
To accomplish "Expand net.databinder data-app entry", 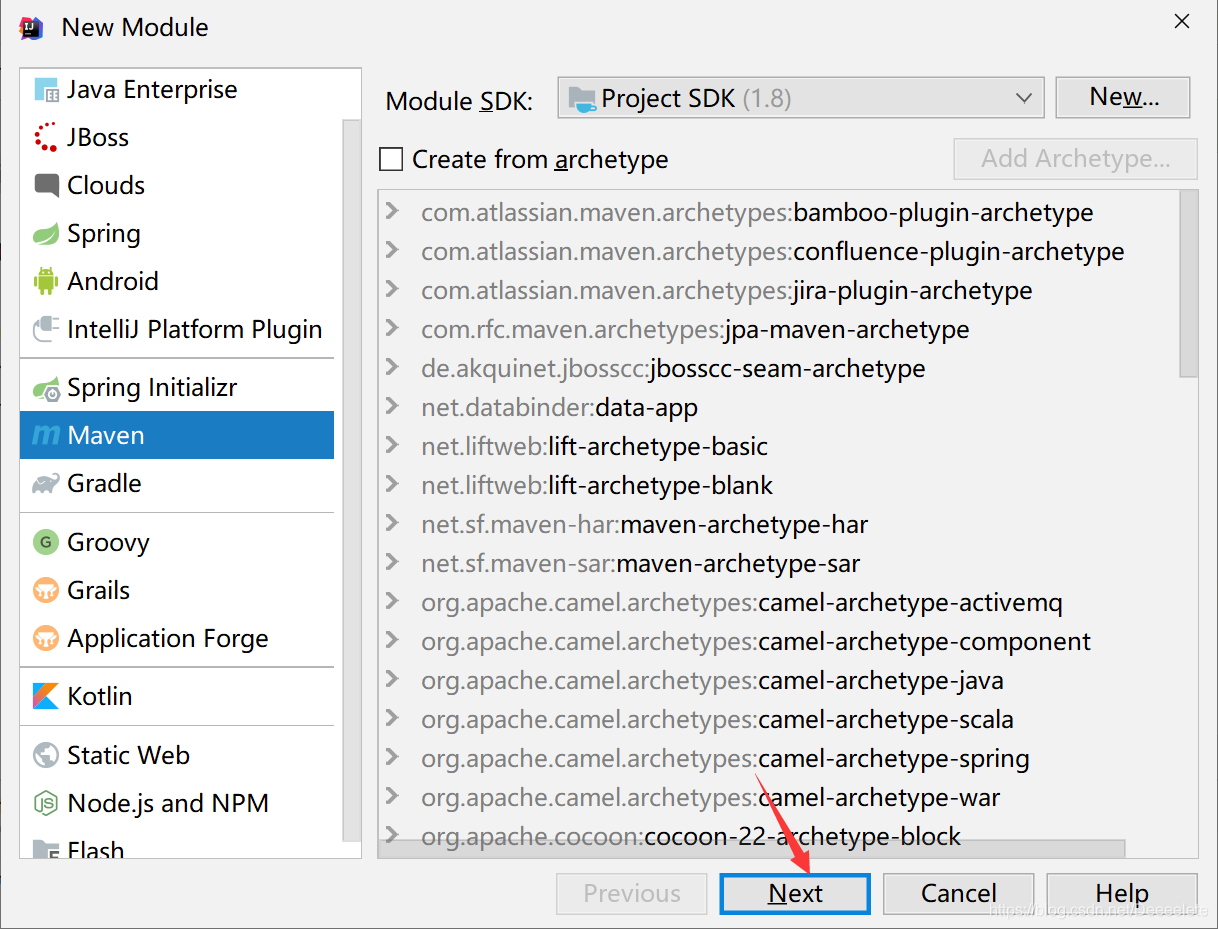I will (x=392, y=407).
